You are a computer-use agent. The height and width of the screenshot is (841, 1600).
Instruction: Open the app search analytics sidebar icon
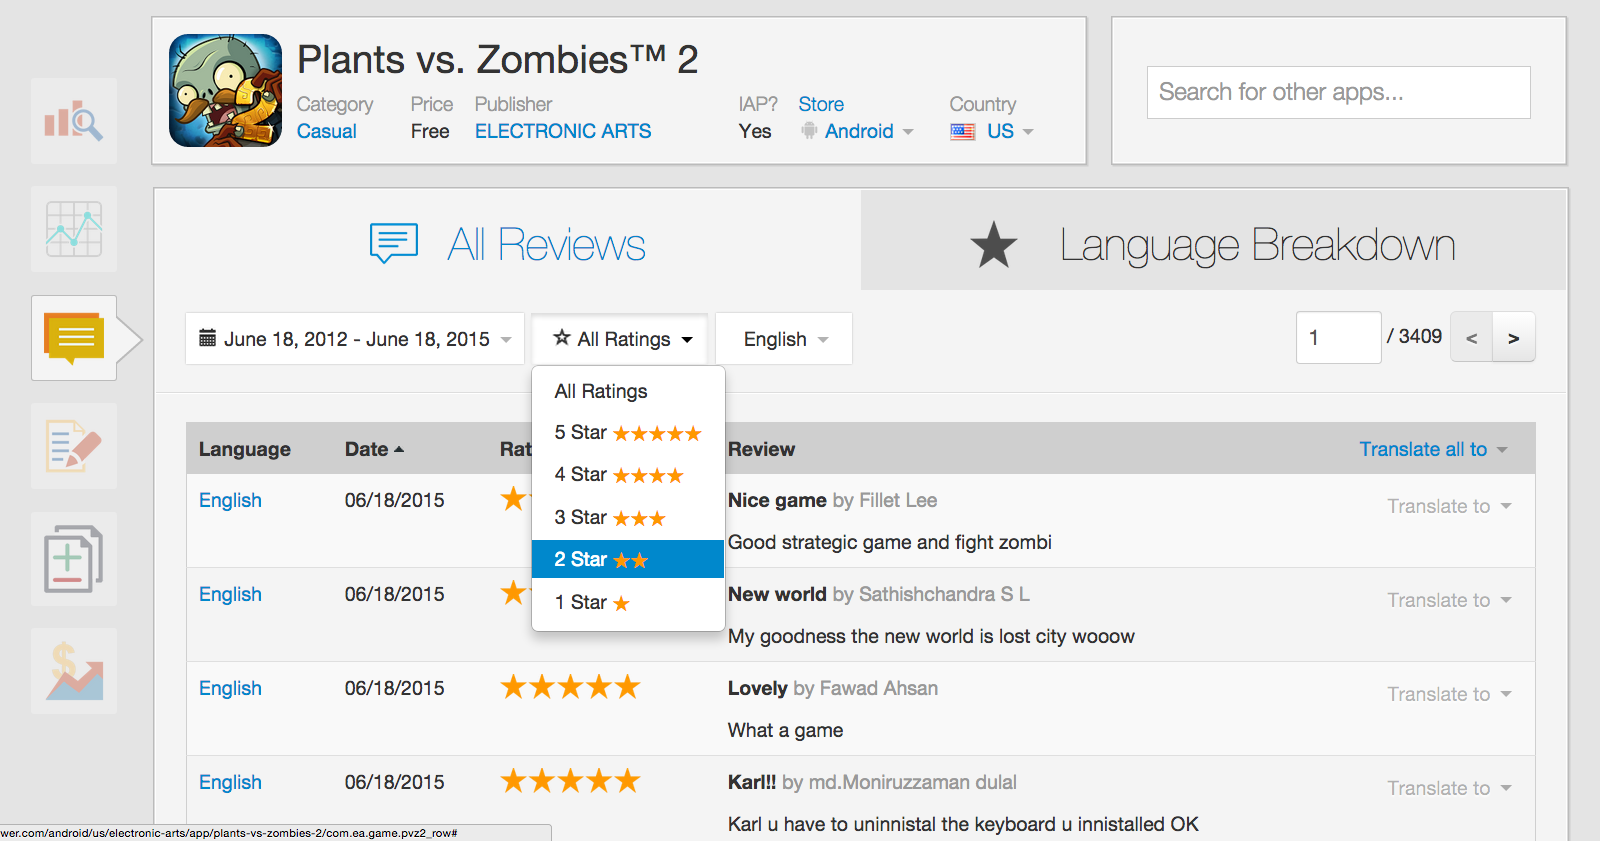pos(74,121)
